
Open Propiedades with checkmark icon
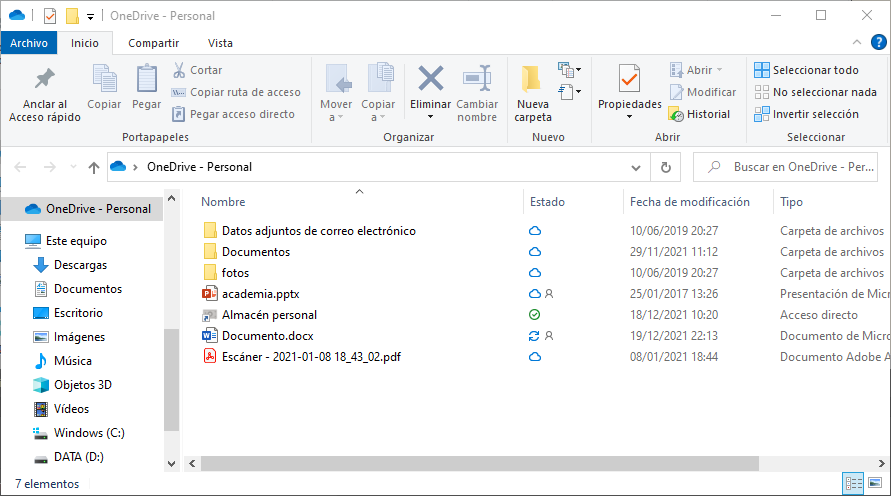click(x=629, y=79)
